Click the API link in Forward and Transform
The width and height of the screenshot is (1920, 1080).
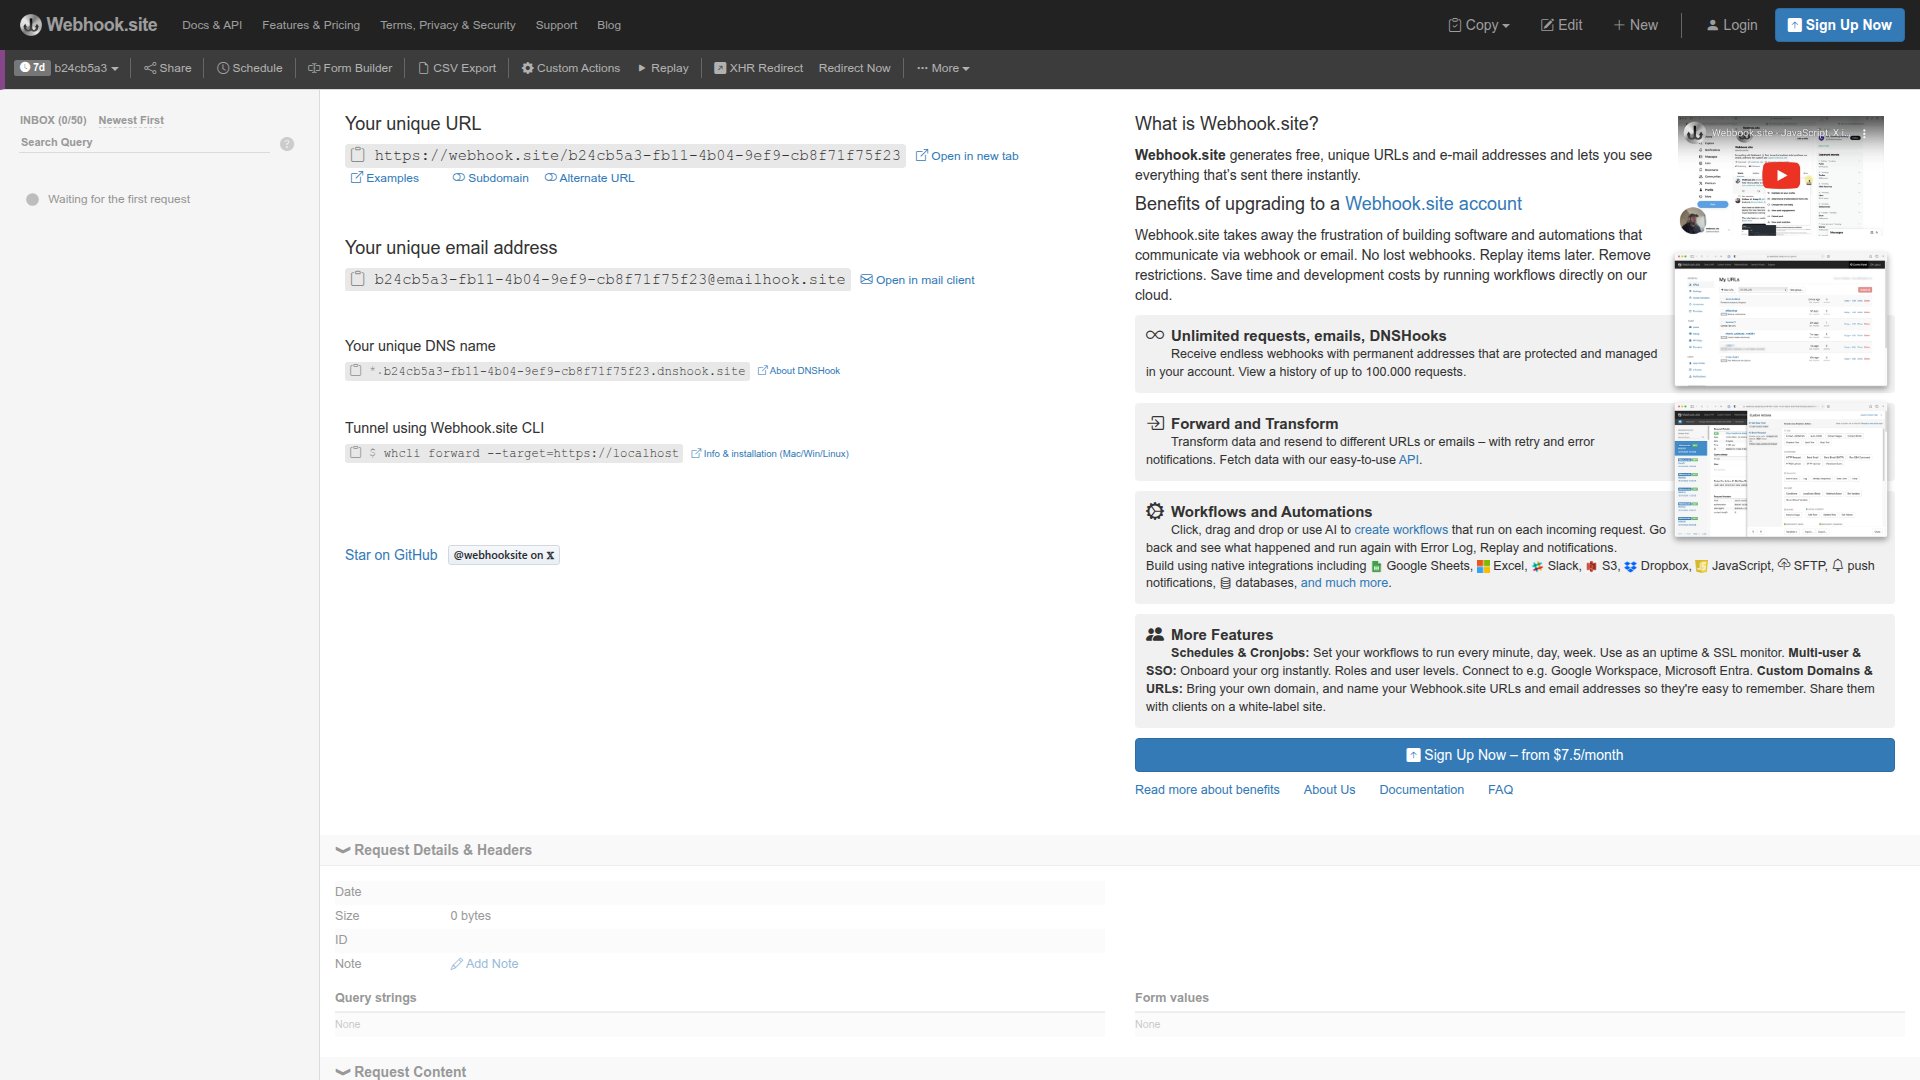(1408, 460)
